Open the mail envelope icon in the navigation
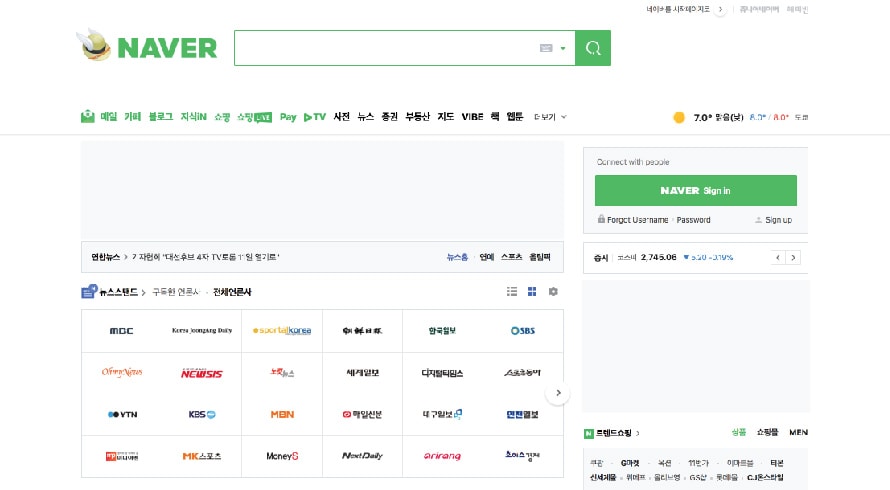 pyautogui.click(x=87, y=116)
